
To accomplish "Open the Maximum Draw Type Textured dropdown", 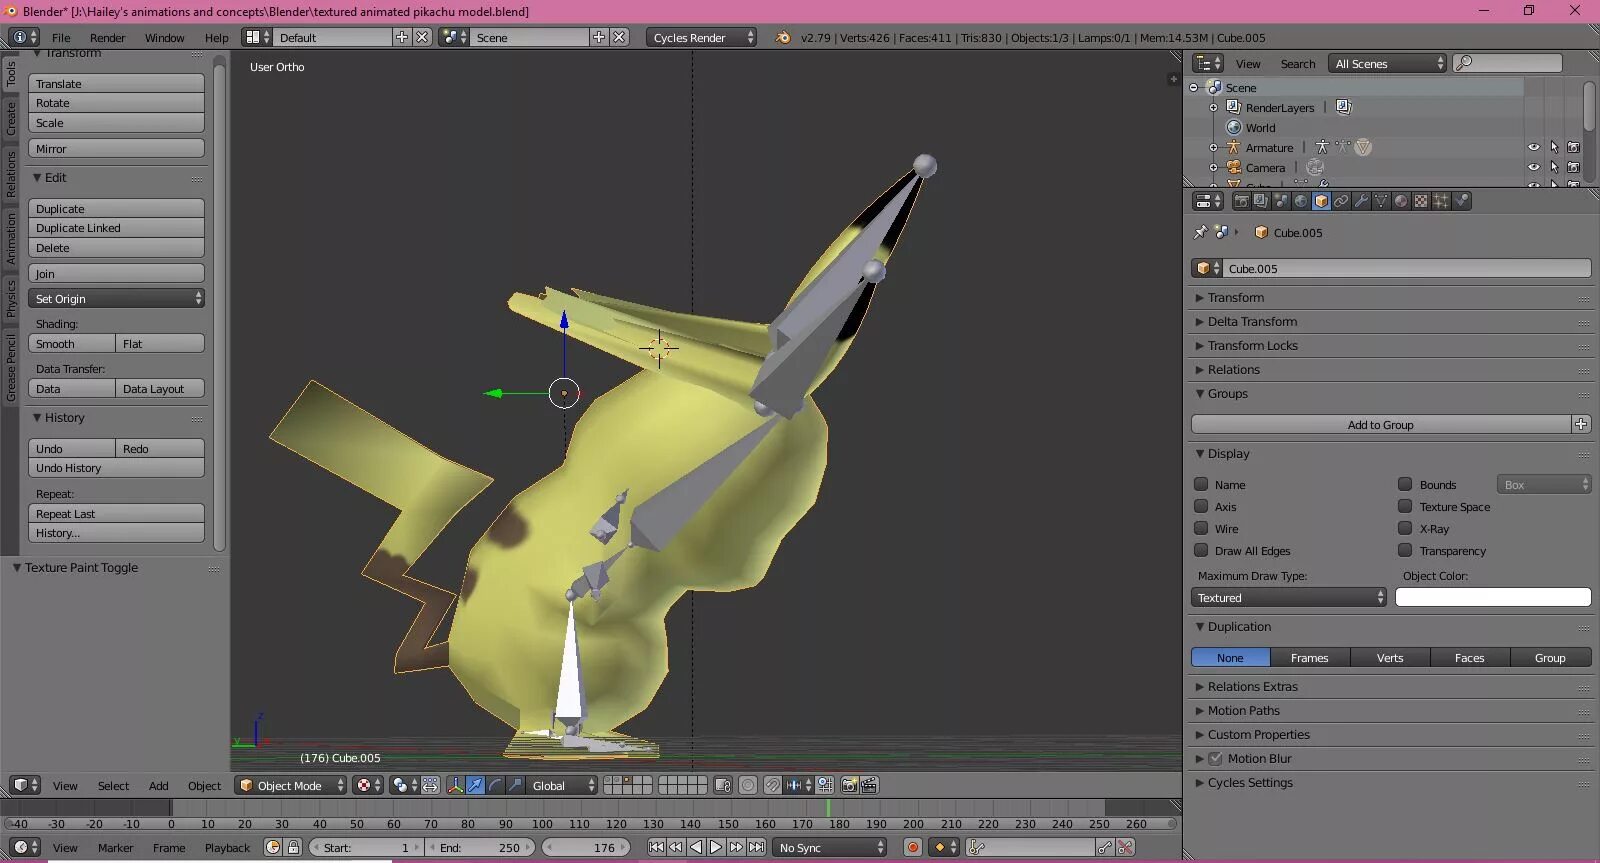I will pos(1289,597).
